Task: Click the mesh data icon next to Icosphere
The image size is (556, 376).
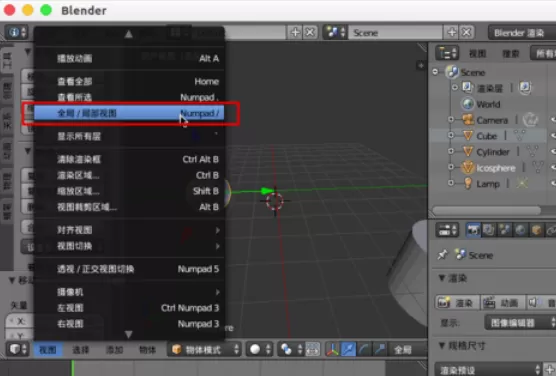Action: pyautogui.click(x=538, y=167)
